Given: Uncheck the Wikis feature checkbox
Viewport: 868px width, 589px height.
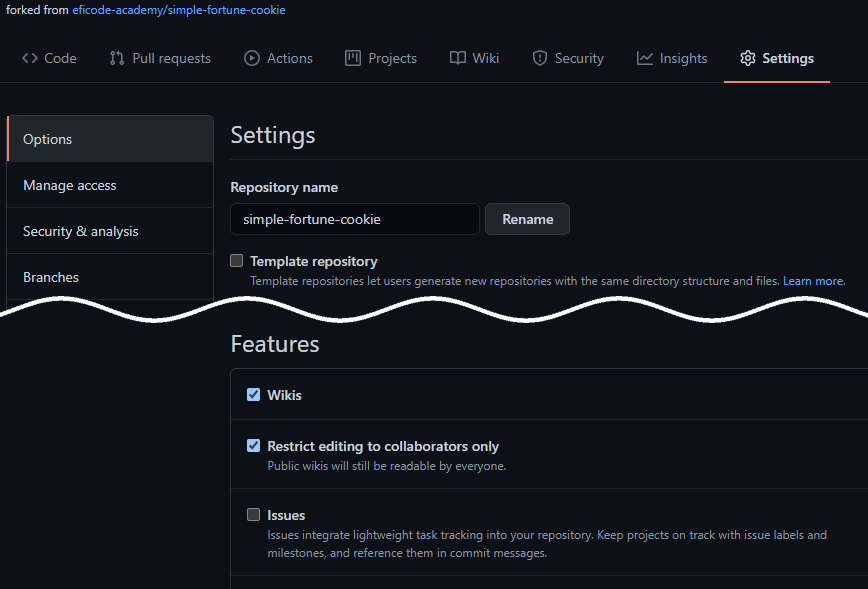Looking at the screenshot, I should tap(254, 395).
